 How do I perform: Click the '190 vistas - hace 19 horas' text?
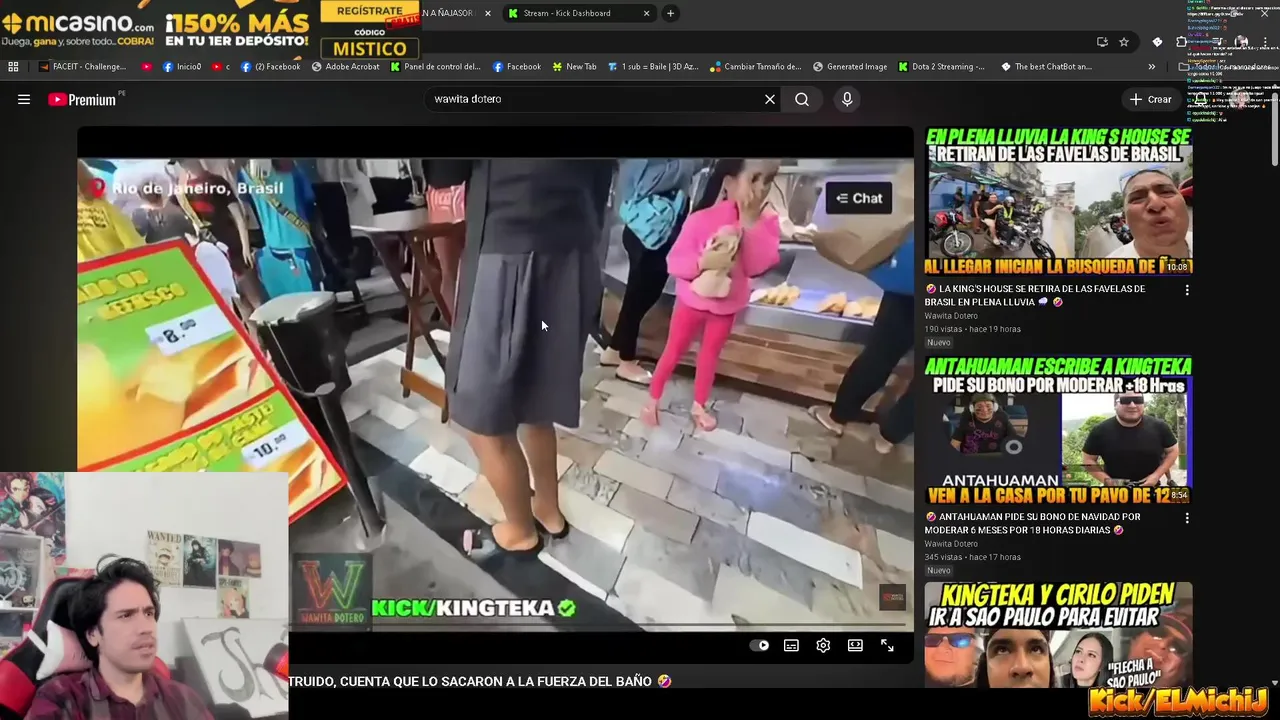click(x=973, y=329)
